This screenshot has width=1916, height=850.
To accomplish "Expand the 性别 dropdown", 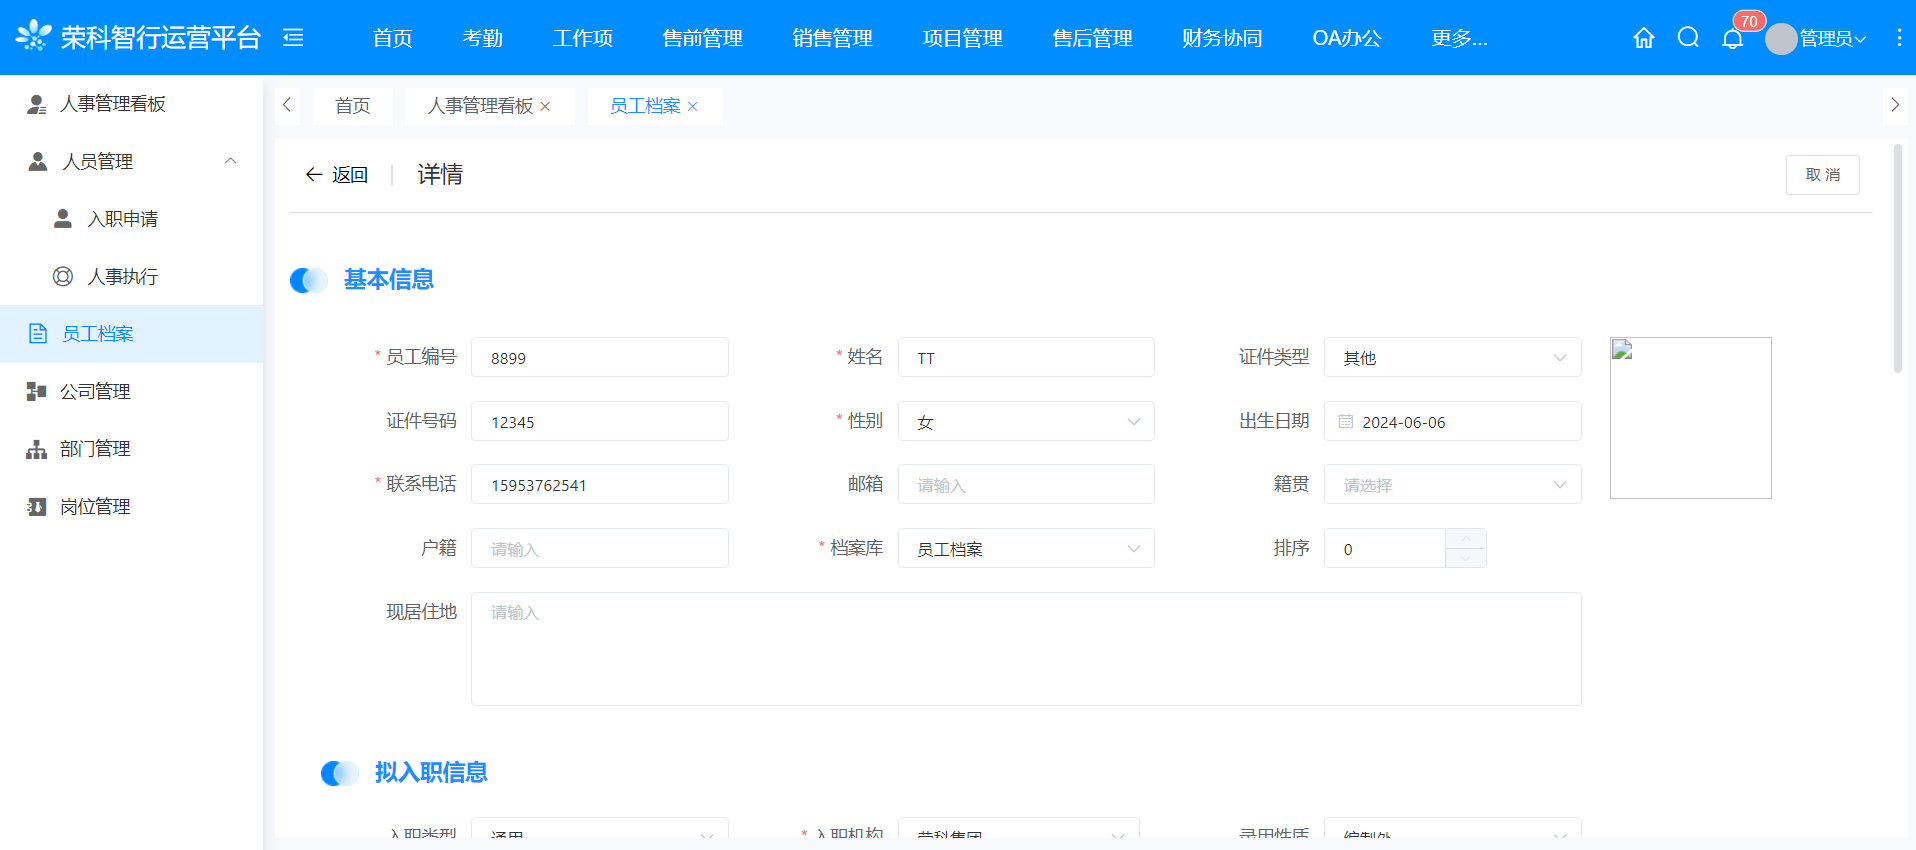I will 1026,422.
